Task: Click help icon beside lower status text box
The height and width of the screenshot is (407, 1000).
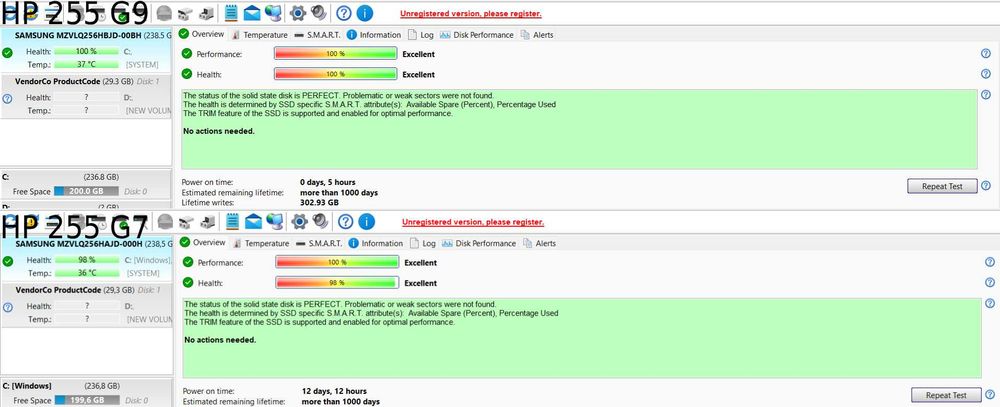Action: point(990,303)
